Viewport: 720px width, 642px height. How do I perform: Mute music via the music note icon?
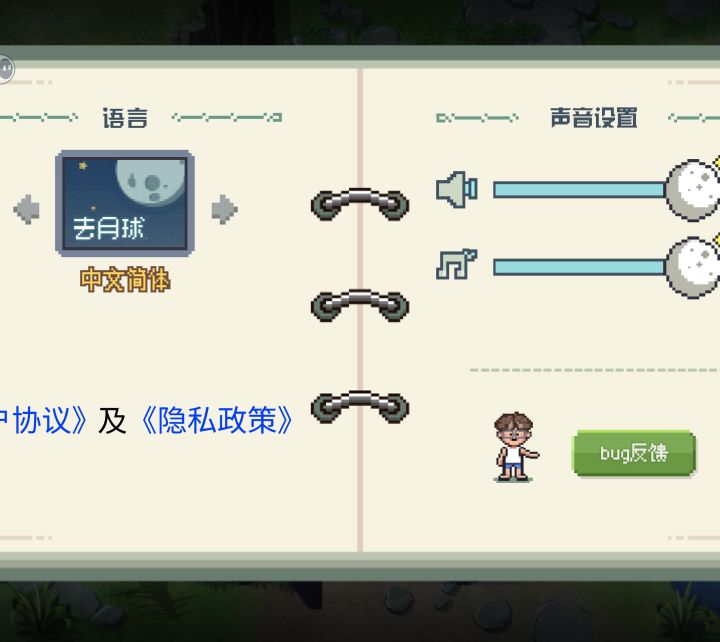click(456, 265)
